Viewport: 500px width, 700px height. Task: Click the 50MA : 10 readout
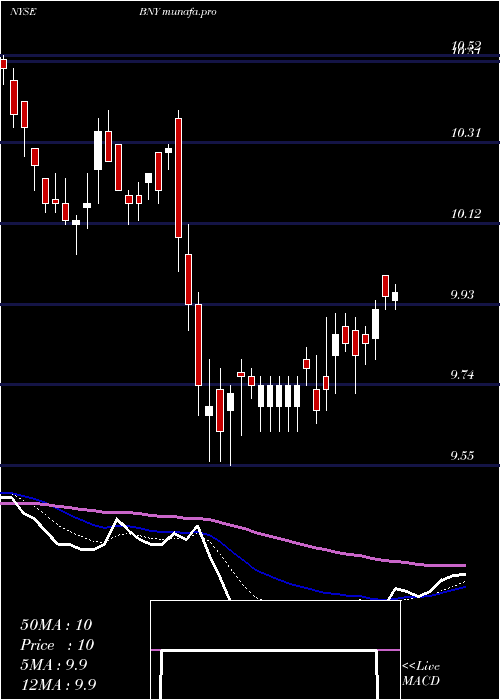(x=56, y=625)
